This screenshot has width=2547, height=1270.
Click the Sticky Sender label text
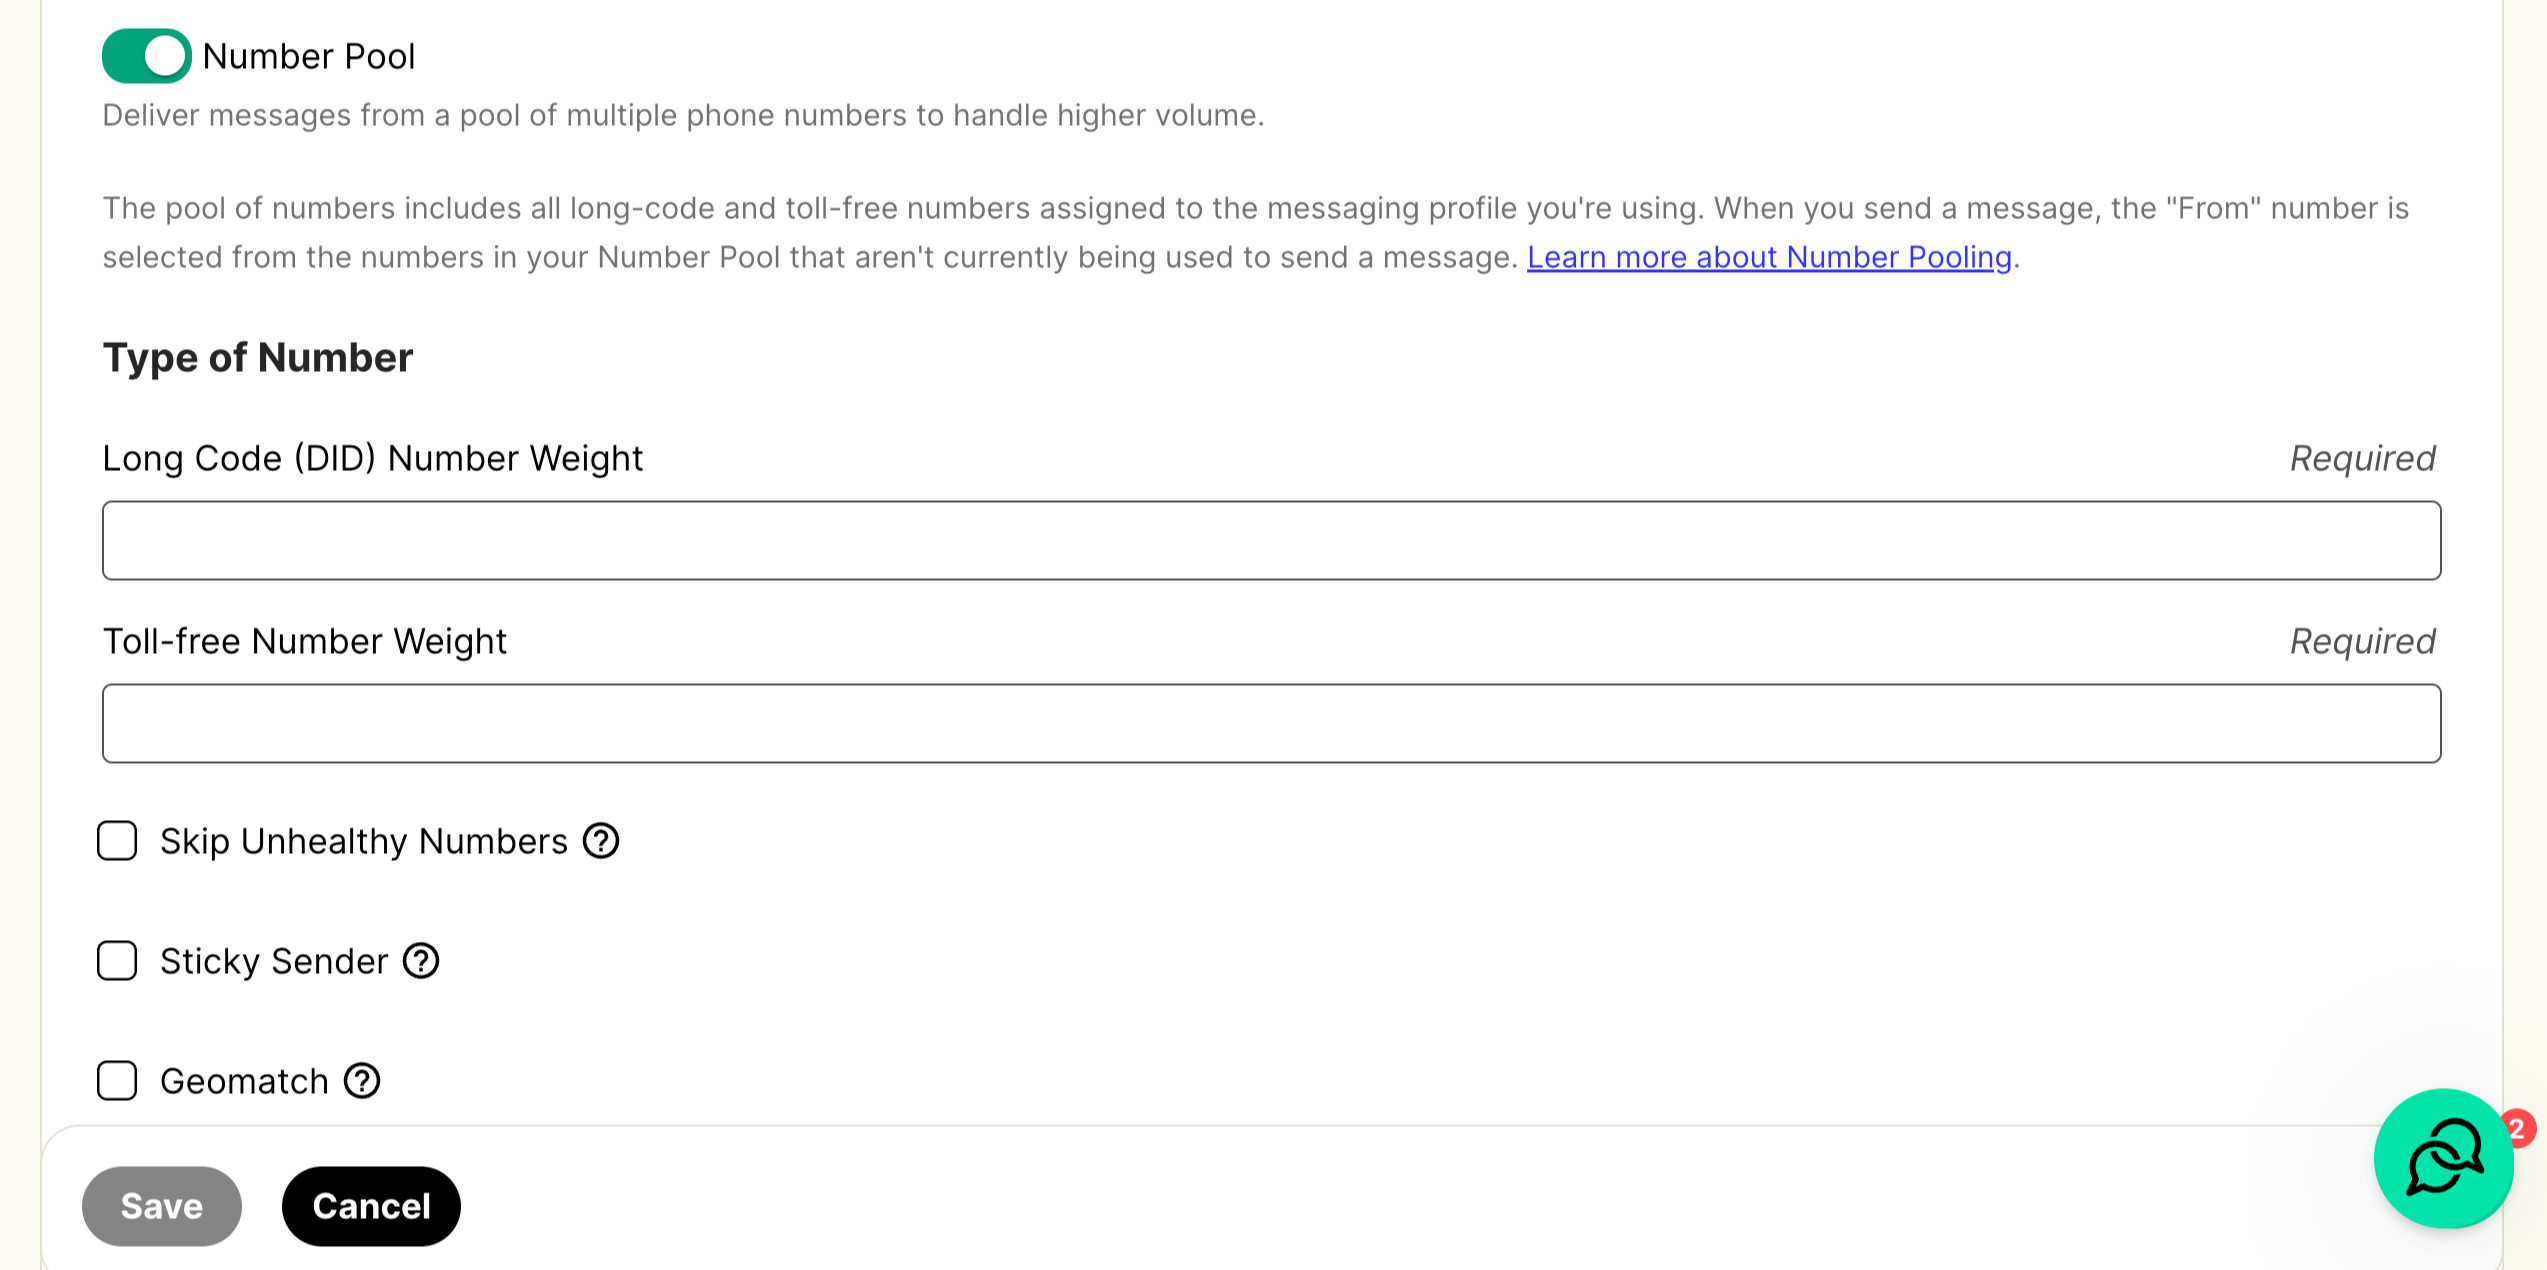coord(274,961)
